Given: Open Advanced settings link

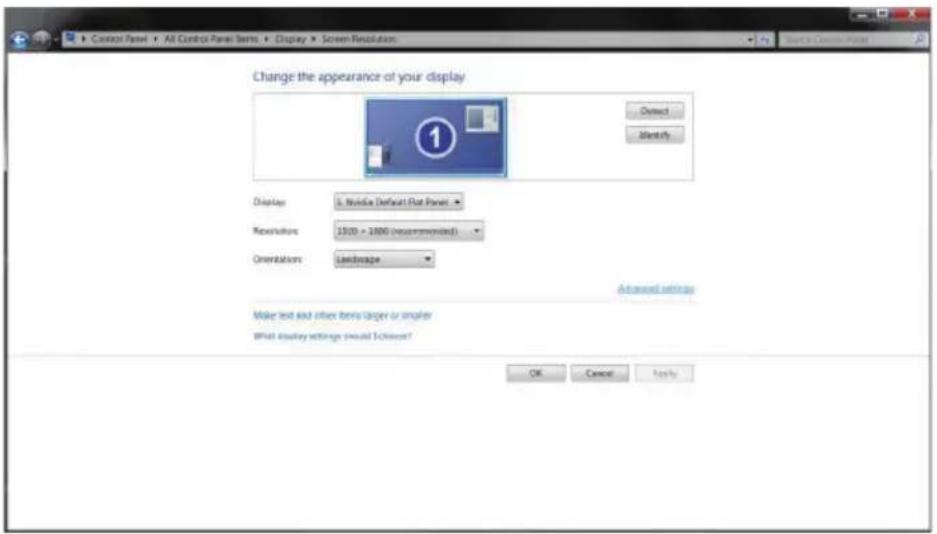Looking at the screenshot, I should click(x=656, y=289).
